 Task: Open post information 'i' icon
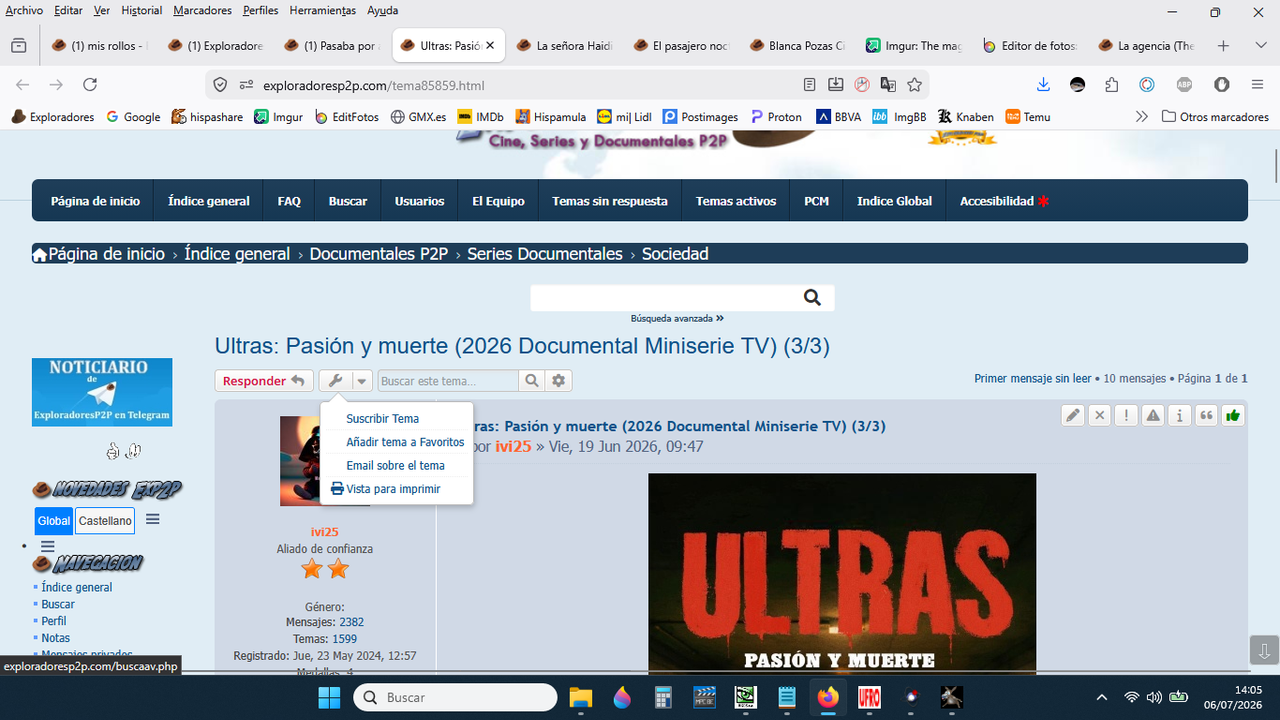[x=1180, y=415]
